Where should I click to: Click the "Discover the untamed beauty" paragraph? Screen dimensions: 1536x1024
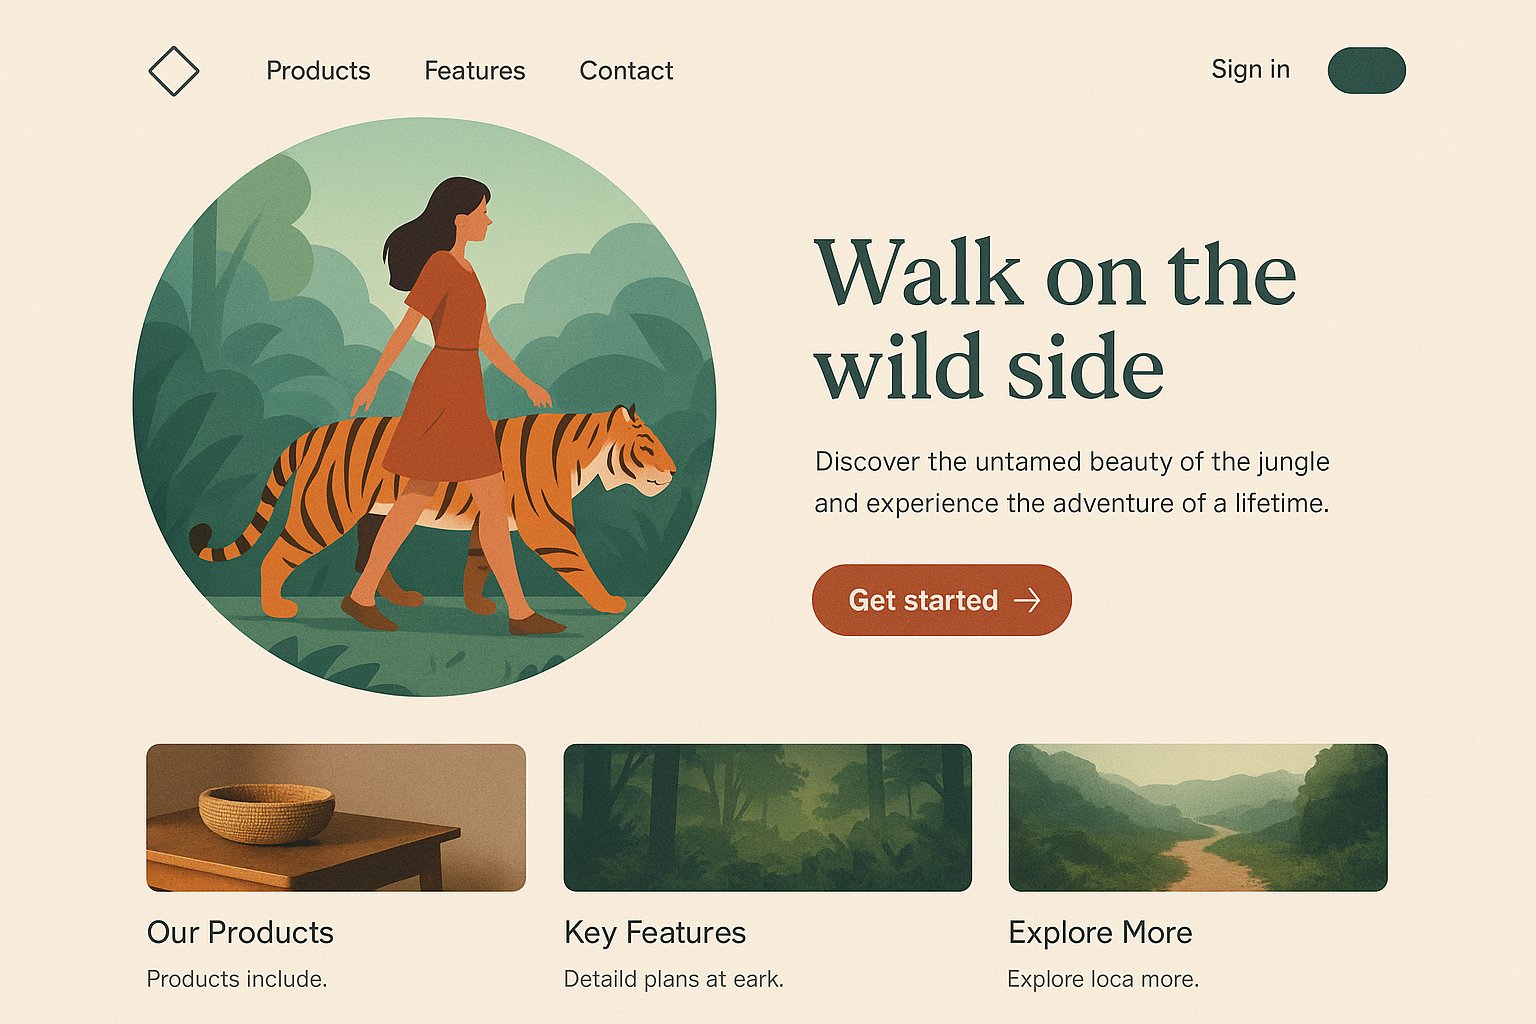click(1072, 482)
